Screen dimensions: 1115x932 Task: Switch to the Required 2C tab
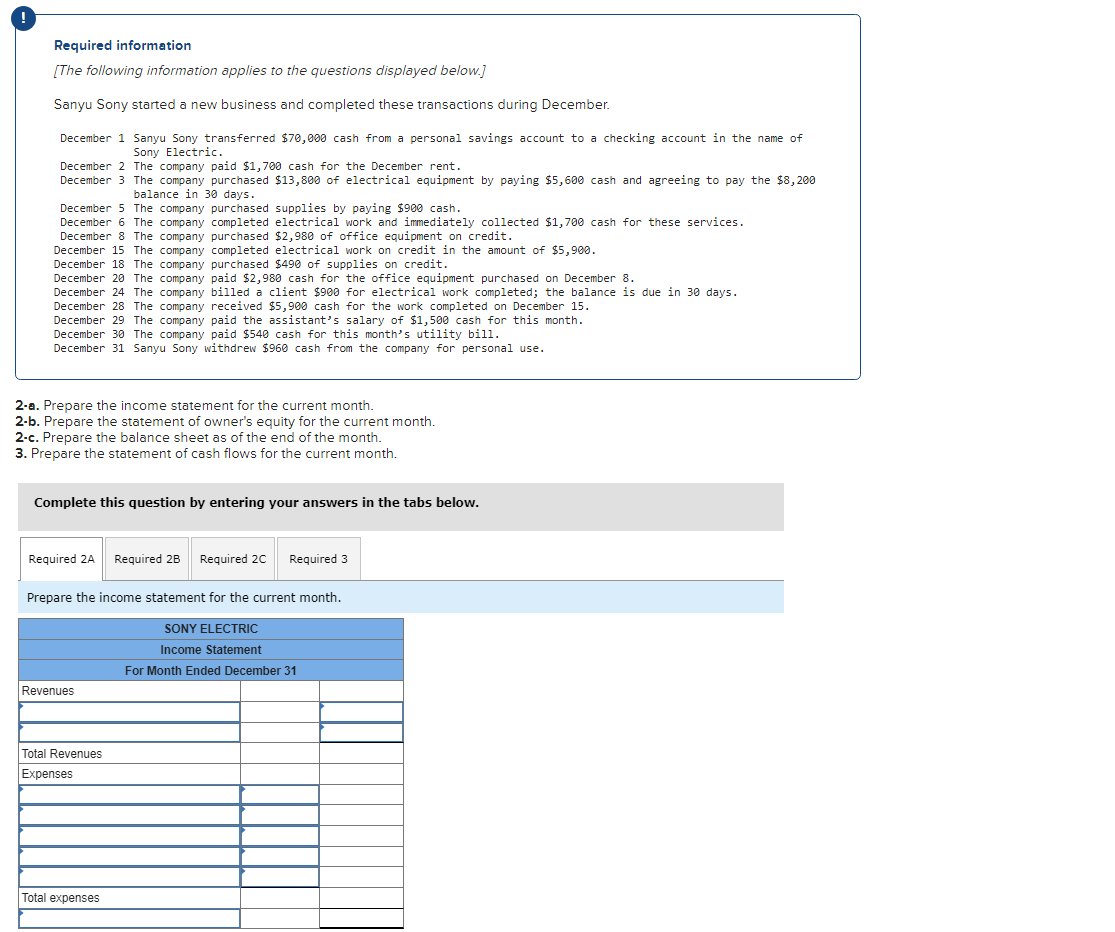click(232, 559)
